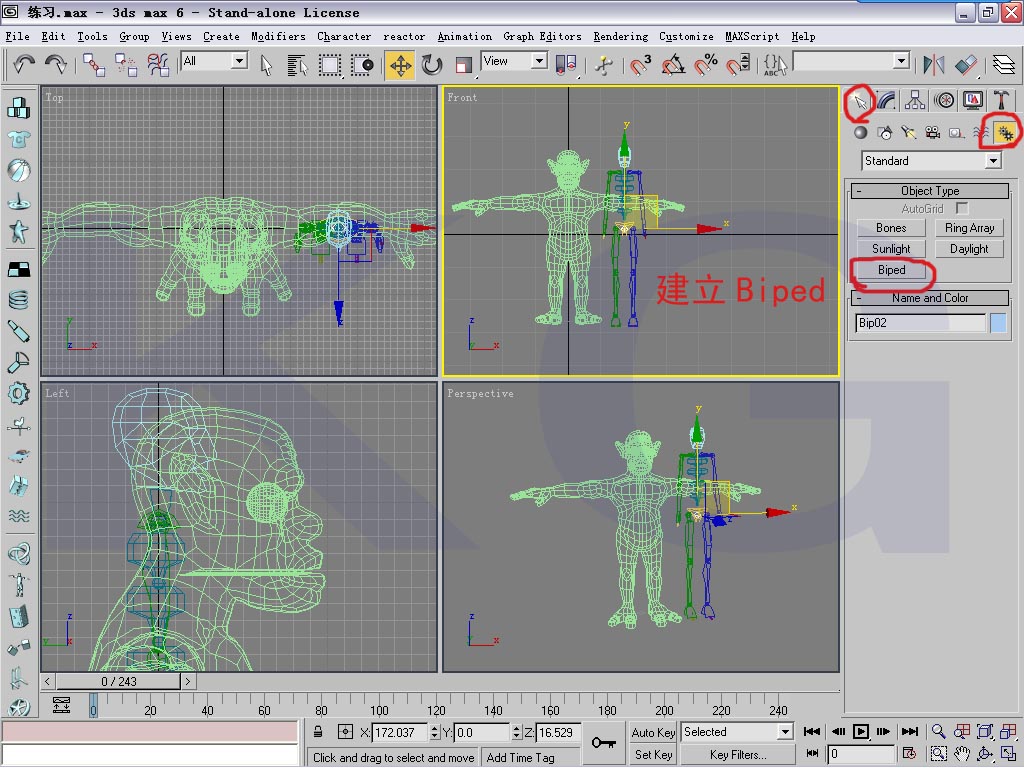This screenshot has width=1024, height=768.
Task: Open the Hierarchy command panel tab
Action: click(915, 100)
